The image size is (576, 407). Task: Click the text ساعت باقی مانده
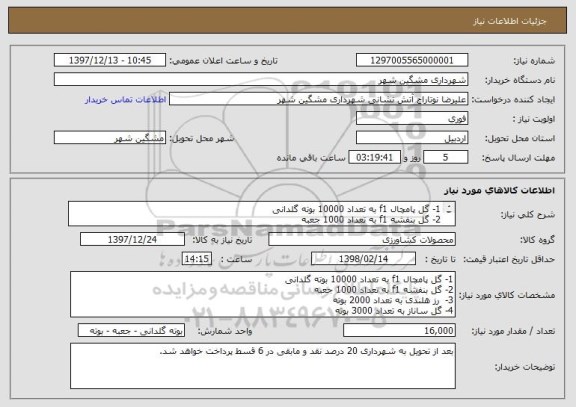point(311,158)
